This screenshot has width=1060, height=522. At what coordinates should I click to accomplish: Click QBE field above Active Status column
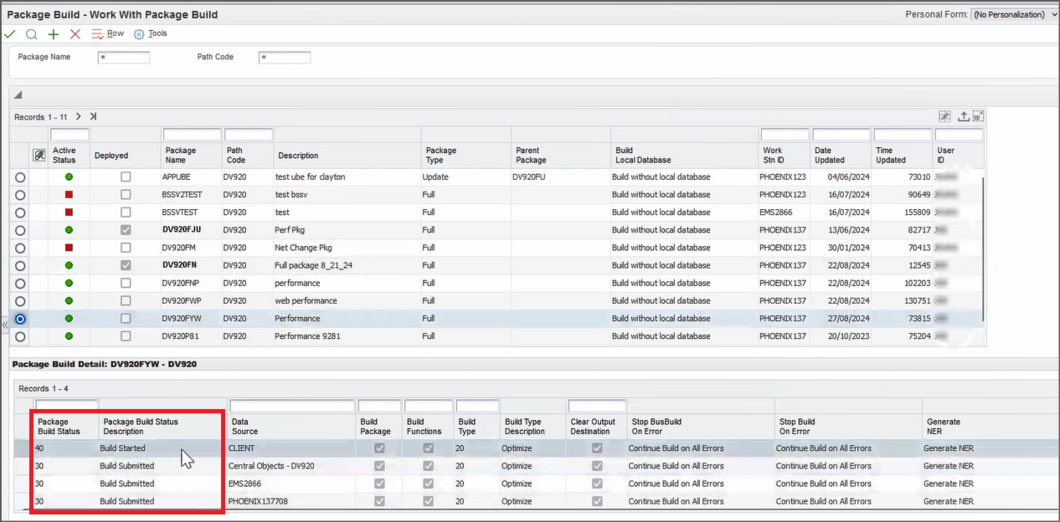click(69, 135)
